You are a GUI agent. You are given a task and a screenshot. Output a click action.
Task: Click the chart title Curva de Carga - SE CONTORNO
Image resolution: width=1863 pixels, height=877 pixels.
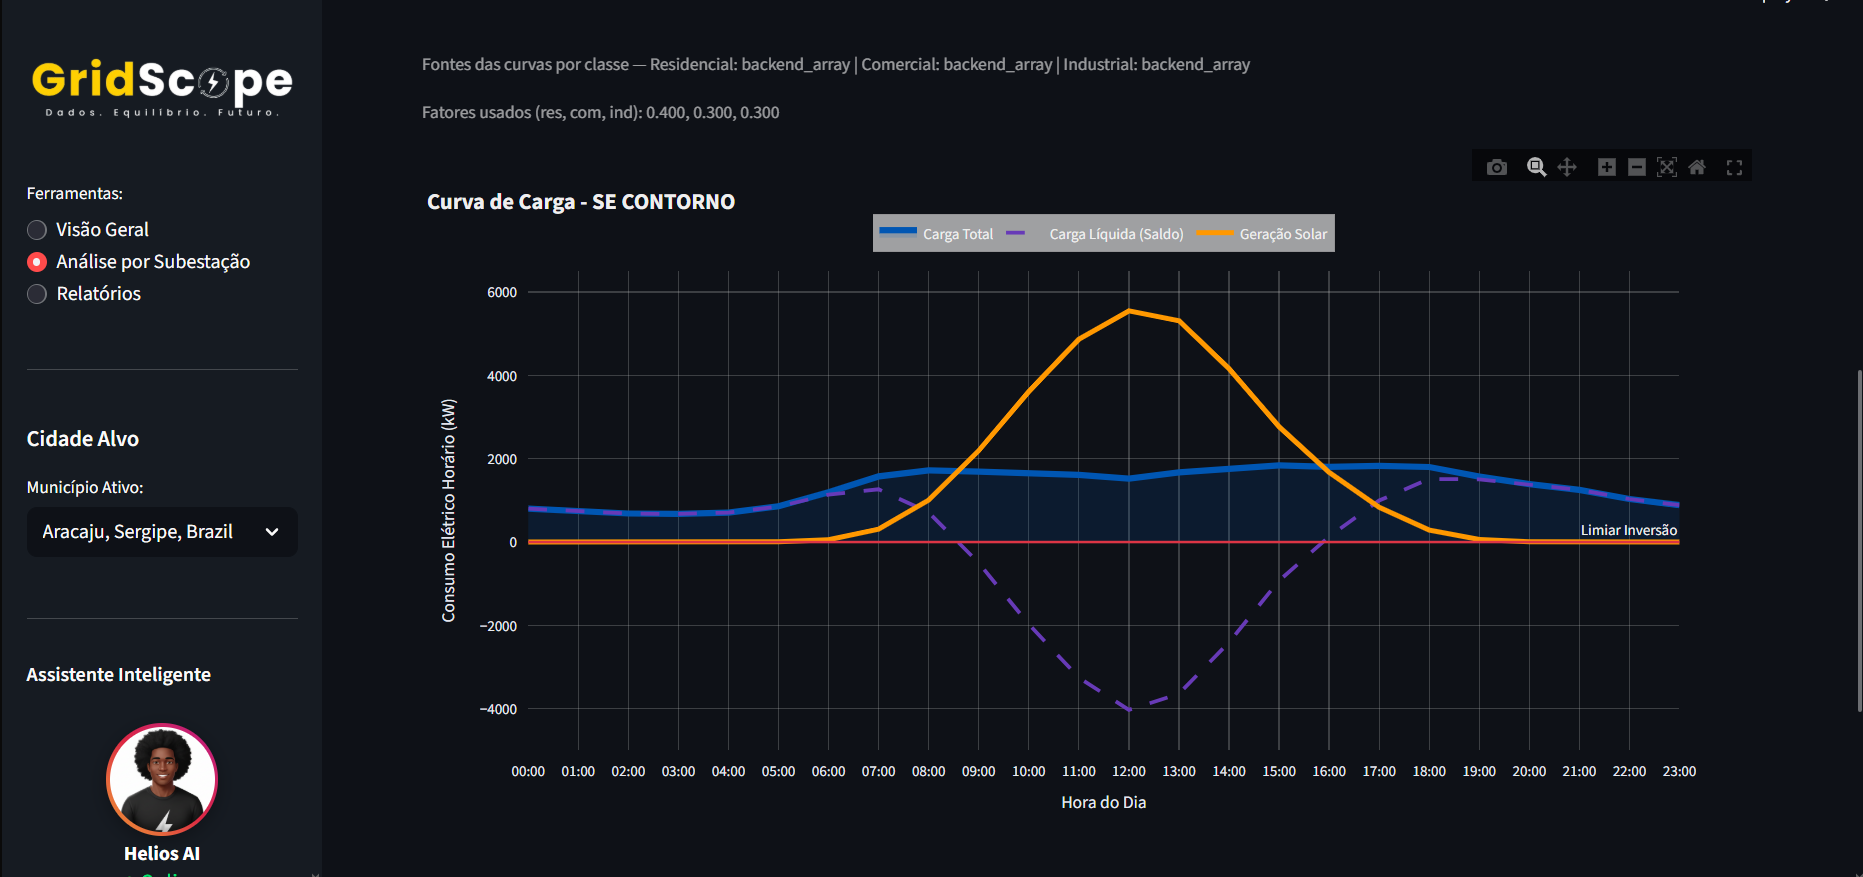(x=581, y=202)
